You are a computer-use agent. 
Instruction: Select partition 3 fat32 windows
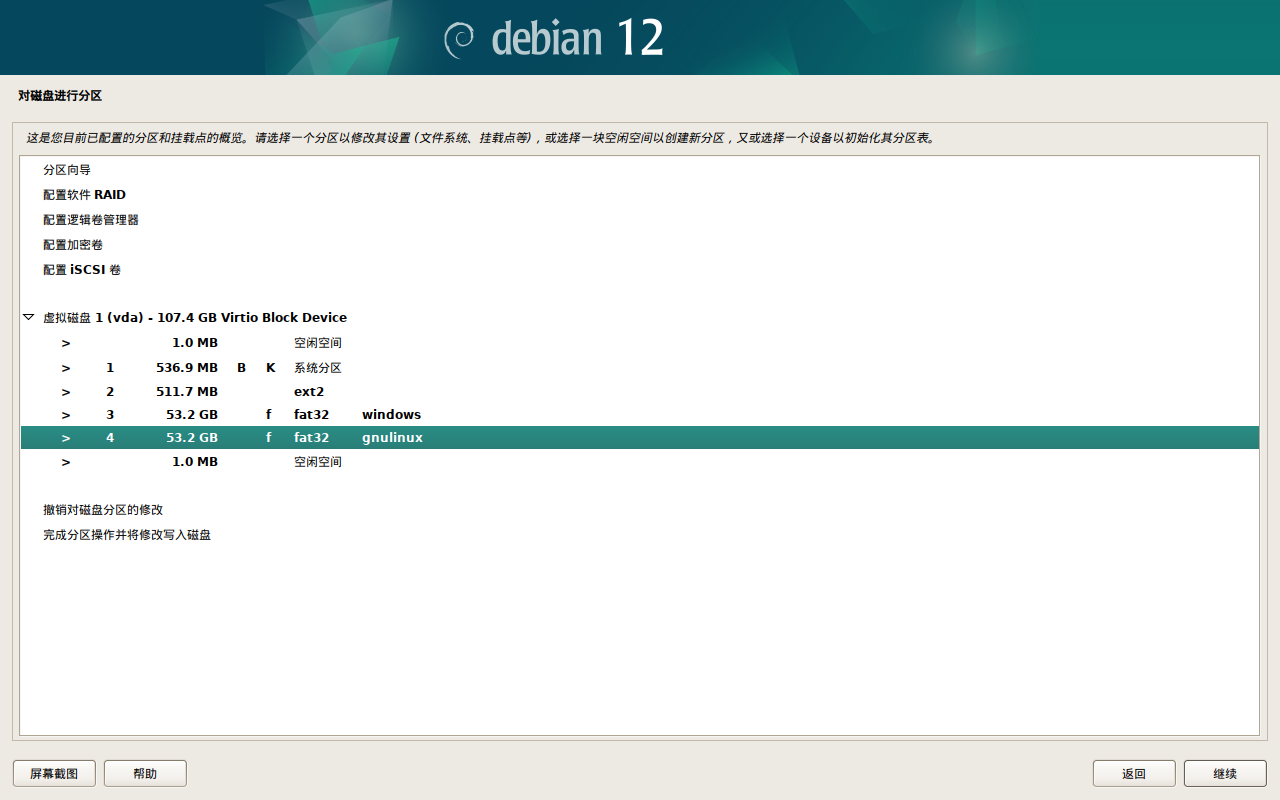[640, 415]
